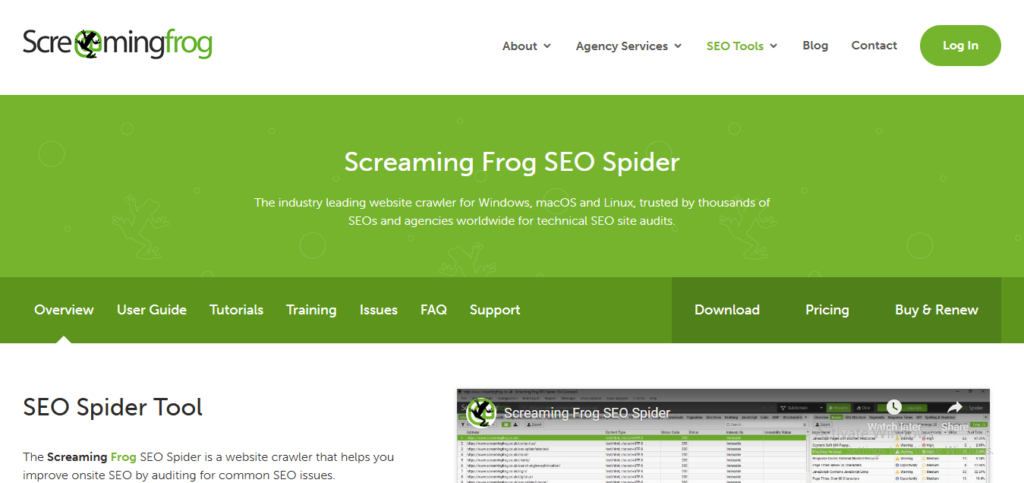Click the Watch later clock icon
The height and width of the screenshot is (483, 1024).
893,407
